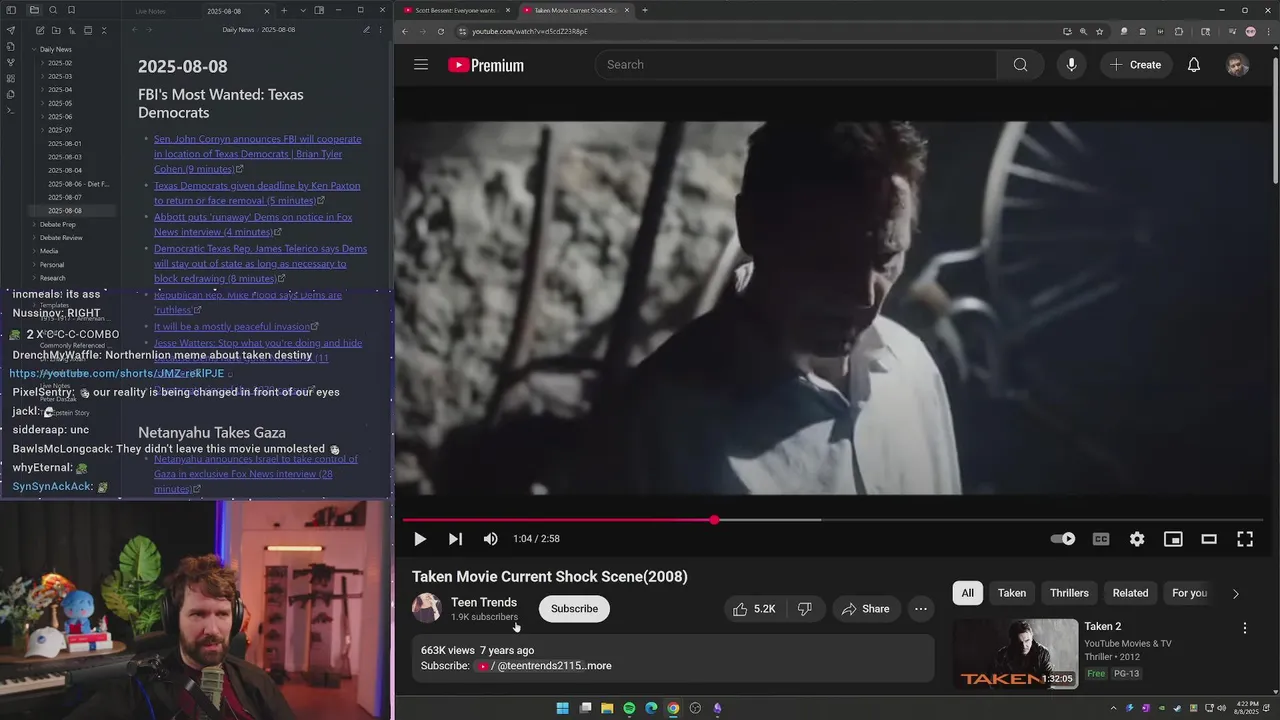1280x720 pixels.
Task: Open Obsidian search pane
Action: (53, 10)
